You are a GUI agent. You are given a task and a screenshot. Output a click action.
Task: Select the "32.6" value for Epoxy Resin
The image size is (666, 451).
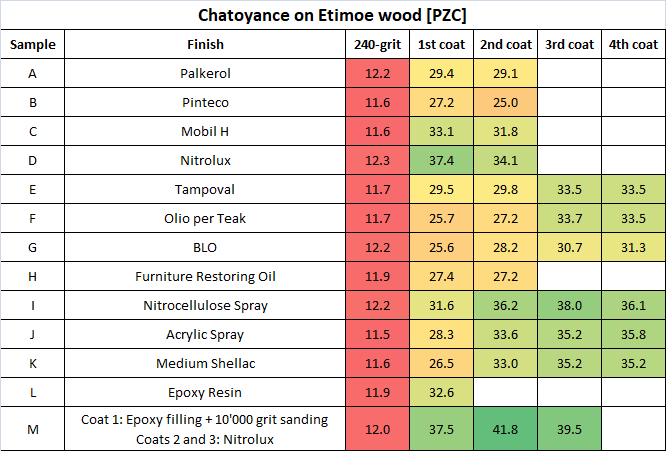(441, 392)
